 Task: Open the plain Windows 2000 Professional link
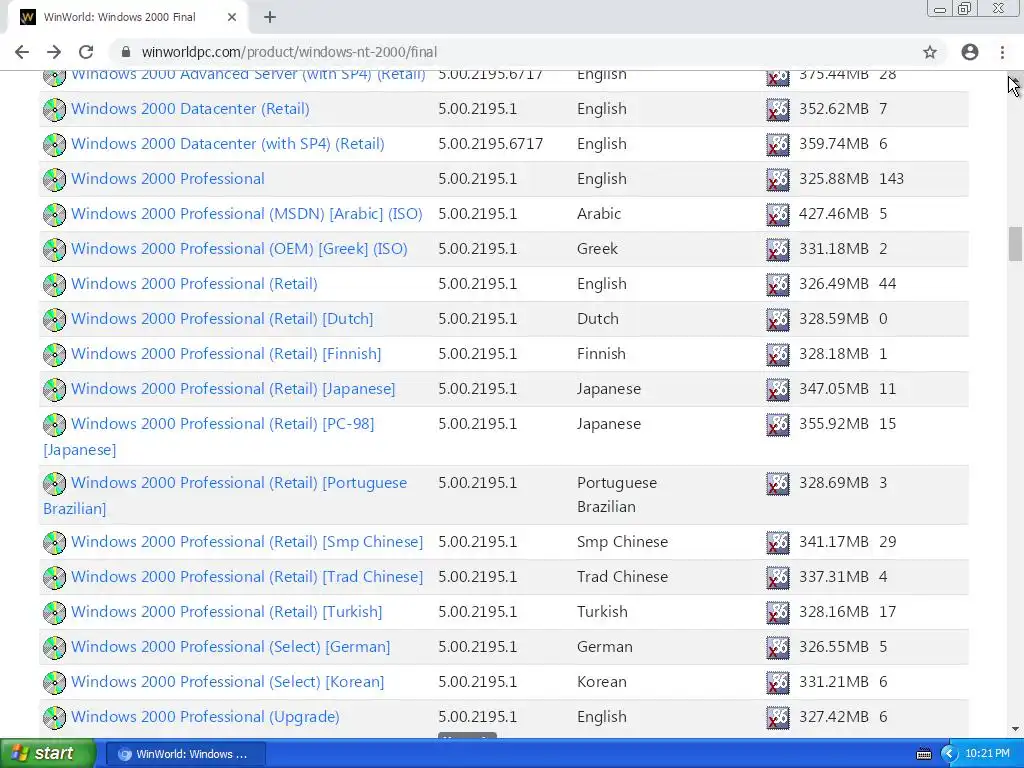tap(168, 179)
